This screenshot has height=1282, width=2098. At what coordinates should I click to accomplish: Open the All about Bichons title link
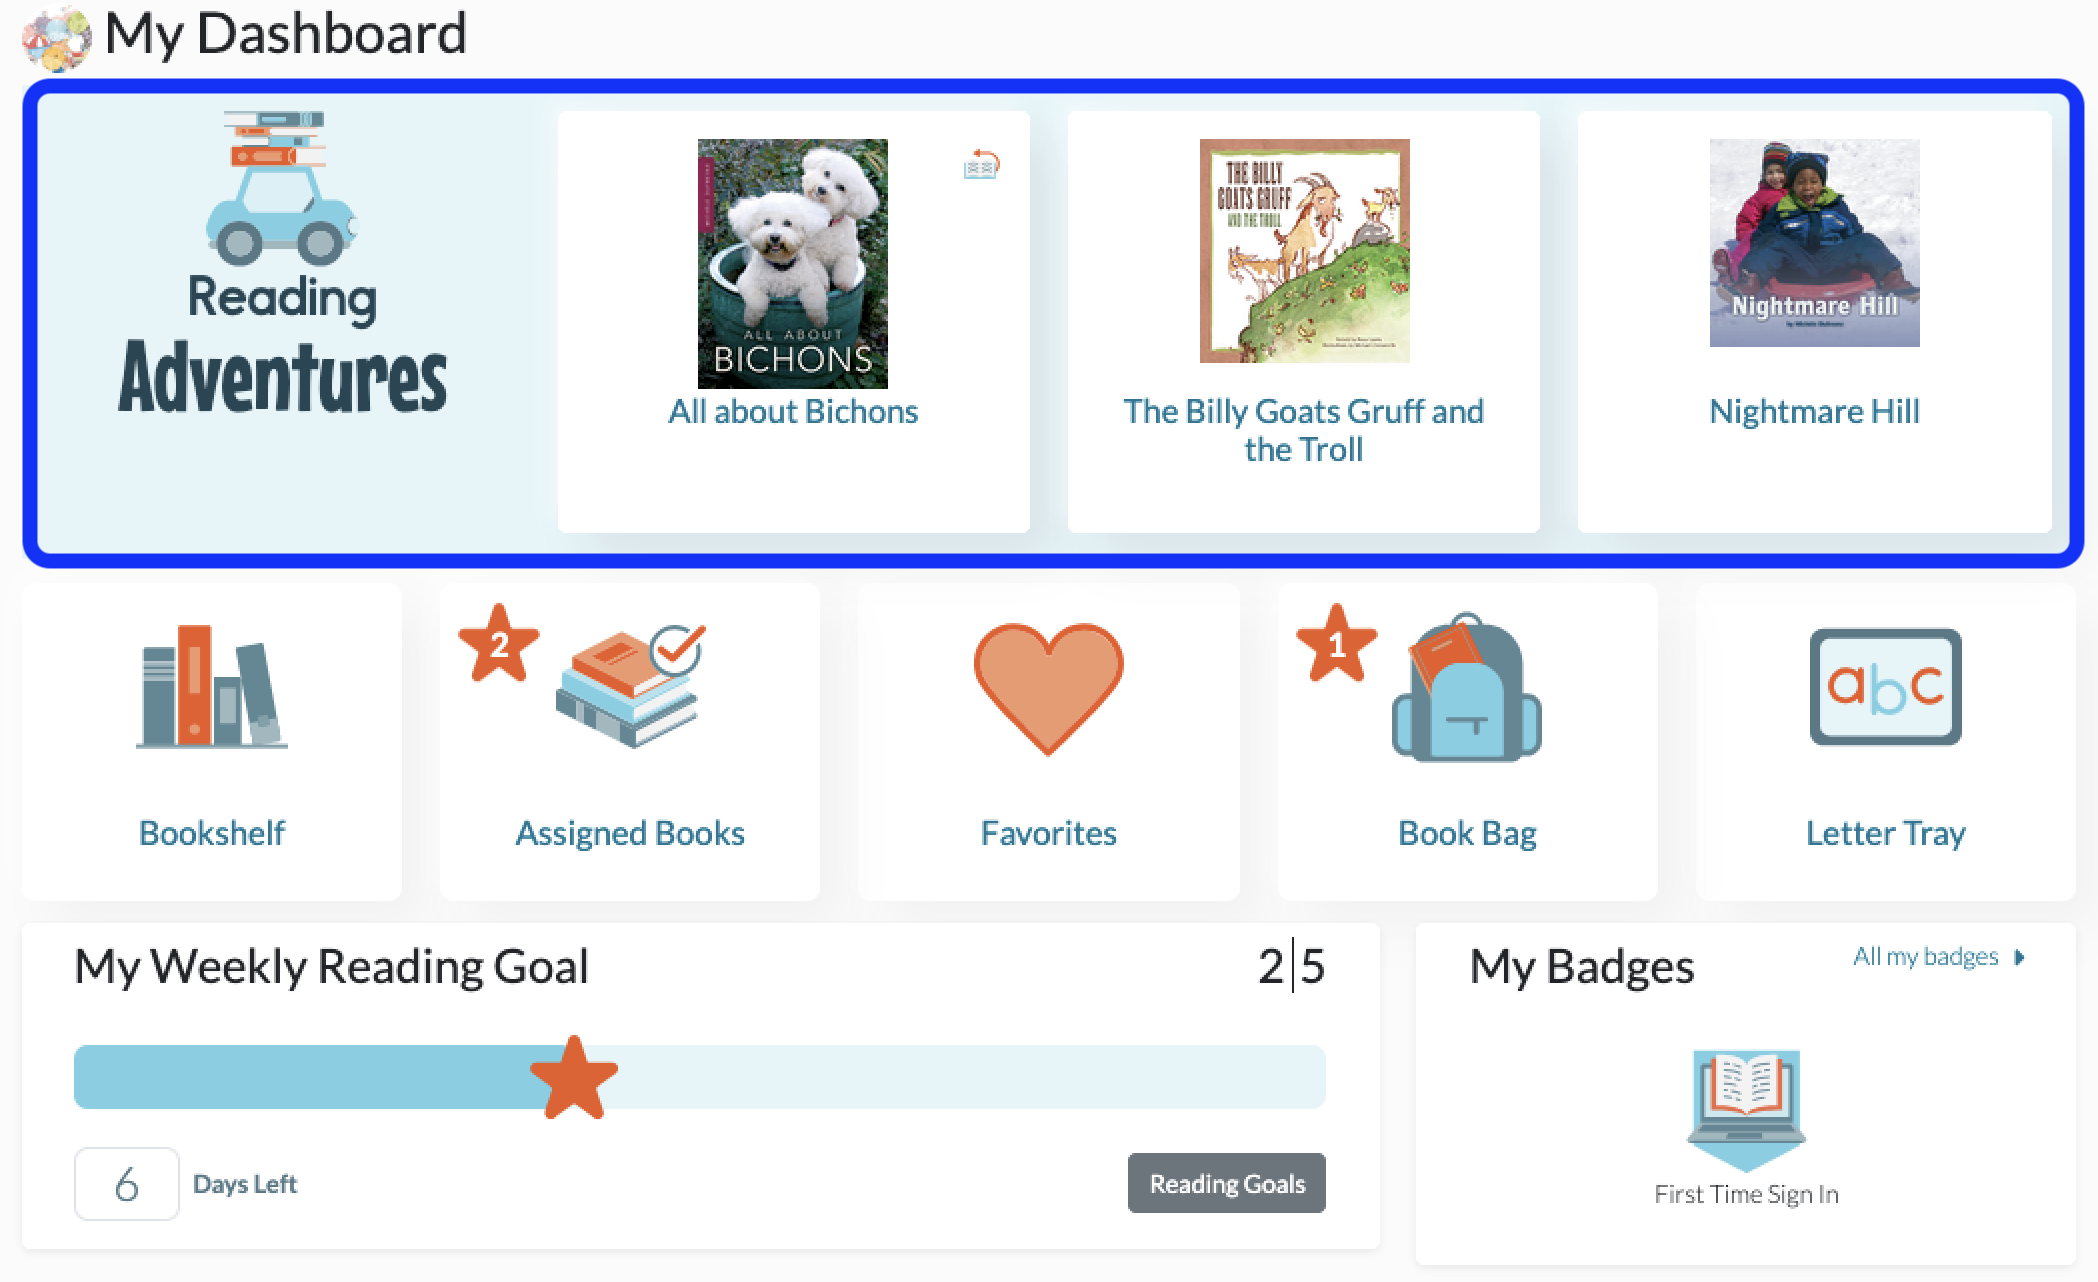coord(793,411)
